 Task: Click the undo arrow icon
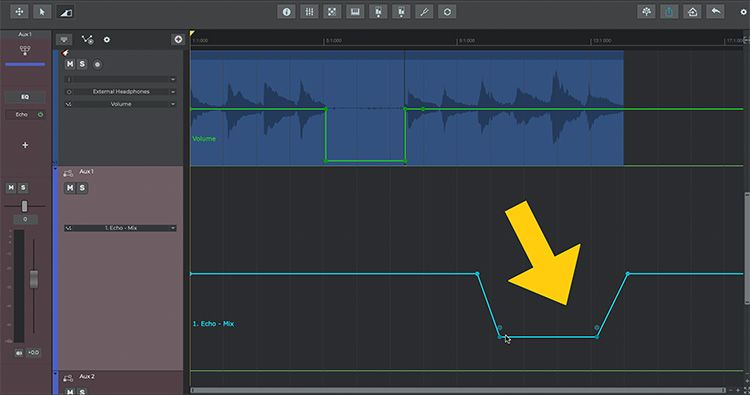click(x=716, y=12)
